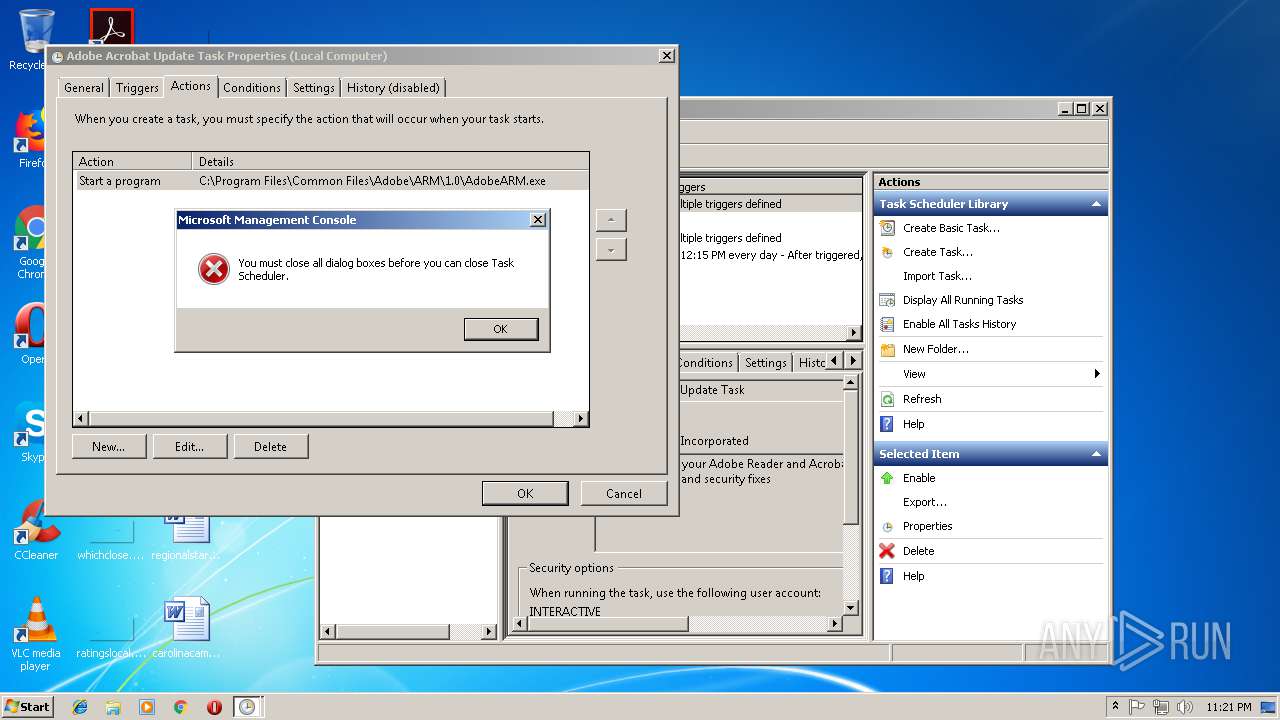Open Create Task in Actions pane
1280x720 pixels.
[x=937, y=252]
